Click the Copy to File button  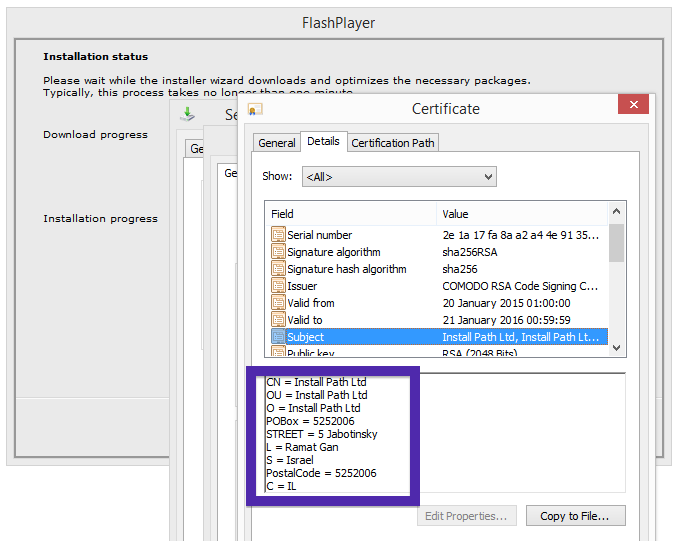(575, 516)
